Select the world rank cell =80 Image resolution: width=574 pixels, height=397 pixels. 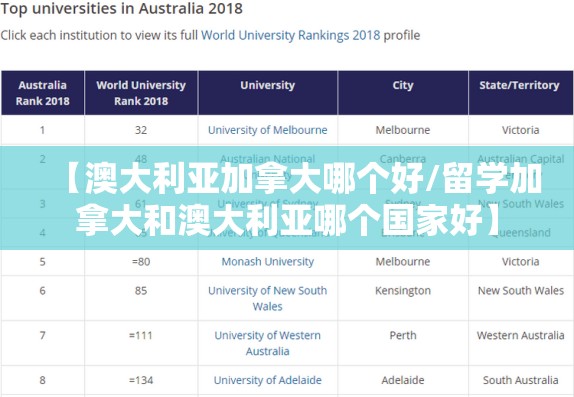(141, 261)
